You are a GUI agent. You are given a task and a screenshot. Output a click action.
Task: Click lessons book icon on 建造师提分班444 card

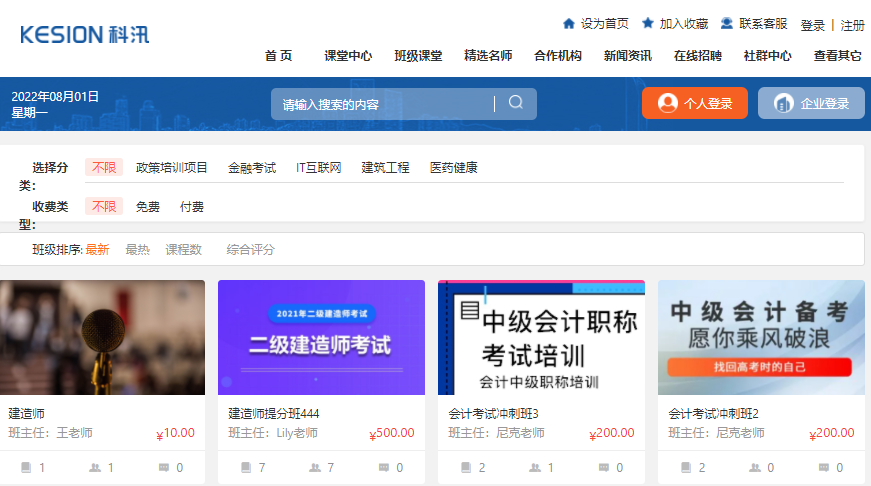[x=246, y=468]
